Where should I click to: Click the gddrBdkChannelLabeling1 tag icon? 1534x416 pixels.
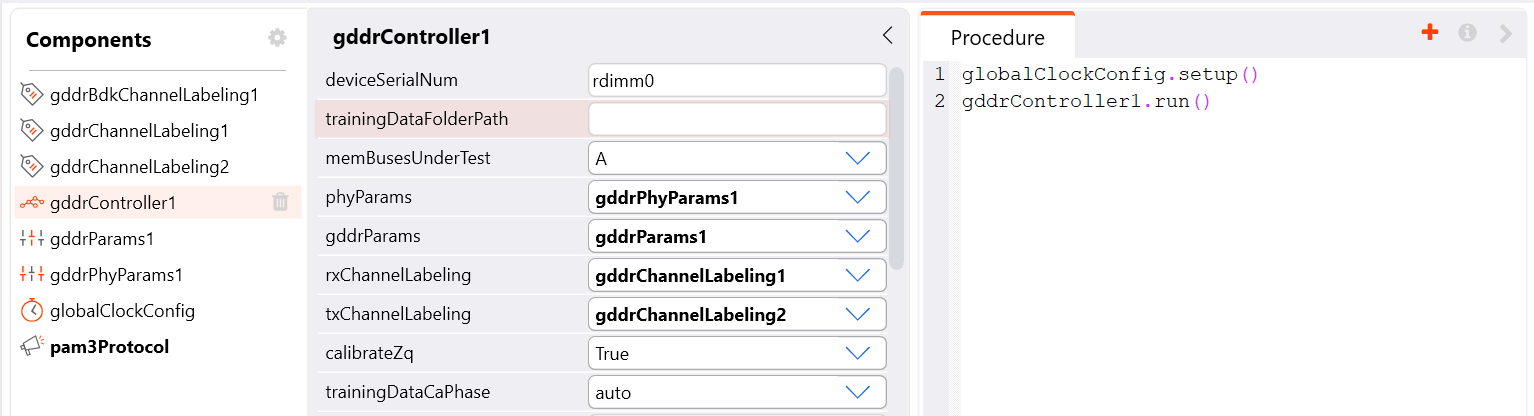pyautogui.click(x=32, y=95)
